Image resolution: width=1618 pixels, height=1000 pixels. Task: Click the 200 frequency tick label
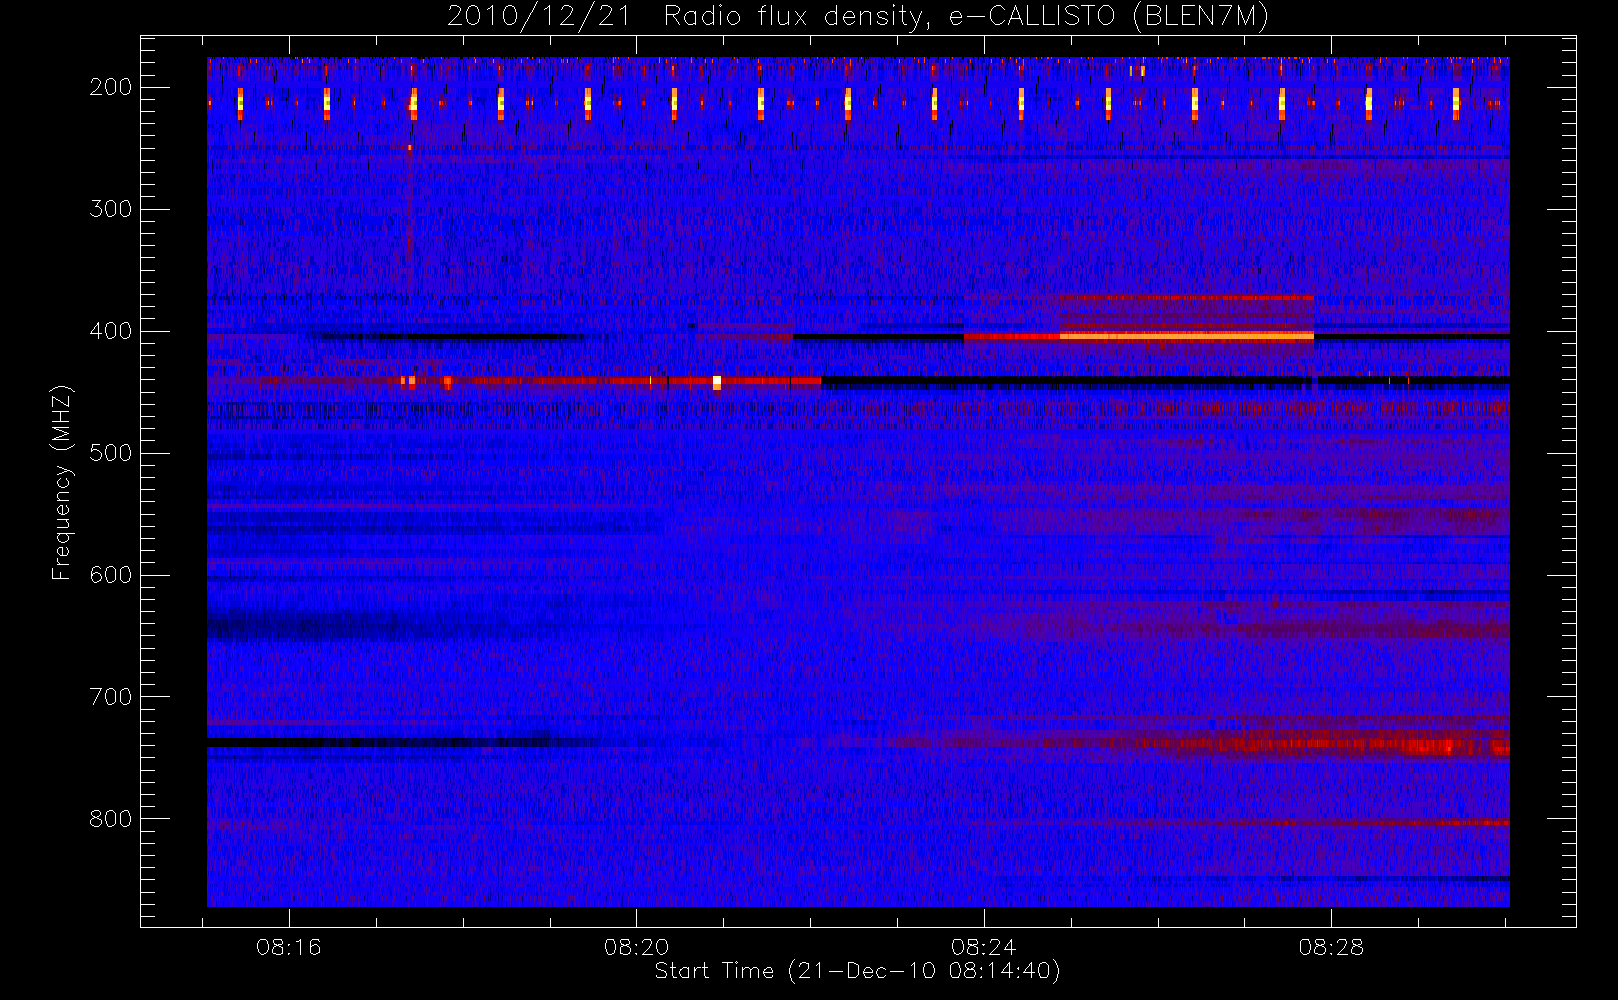click(x=111, y=87)
